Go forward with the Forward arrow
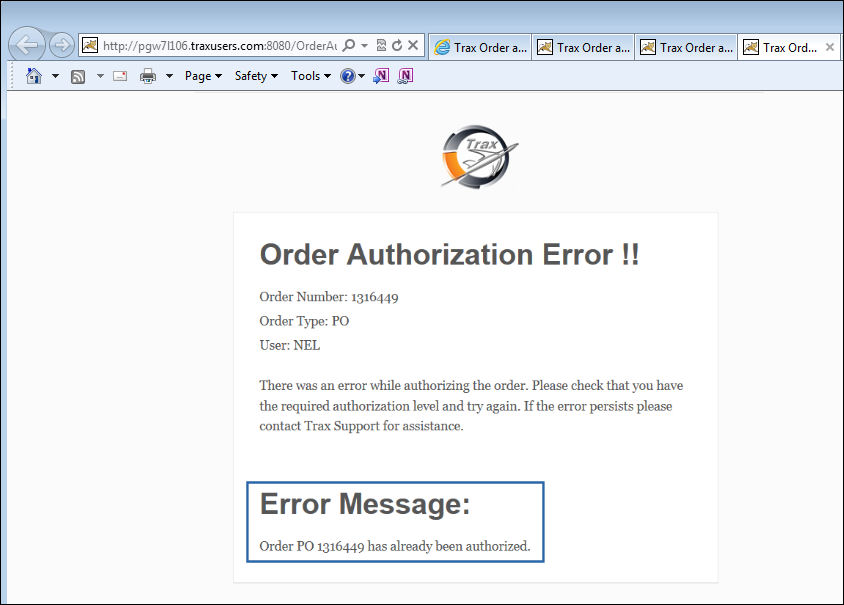The width and height of the screenshot is (844, 605). point(61,45)
